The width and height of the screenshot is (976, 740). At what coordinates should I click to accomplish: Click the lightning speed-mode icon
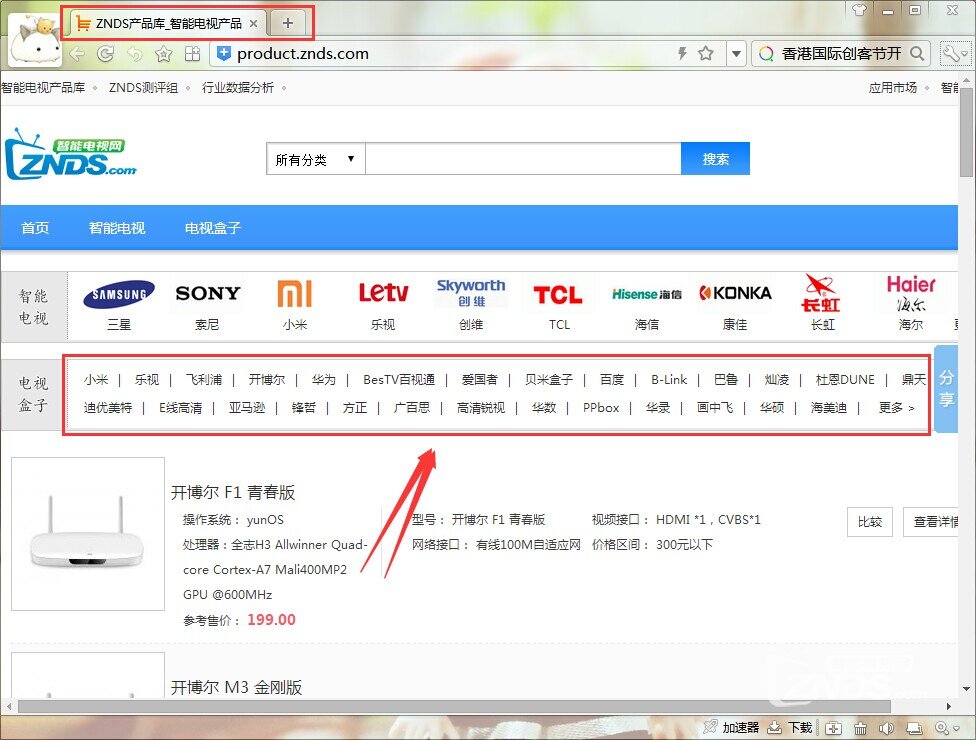pyautogui.click(x=682, y=54)
